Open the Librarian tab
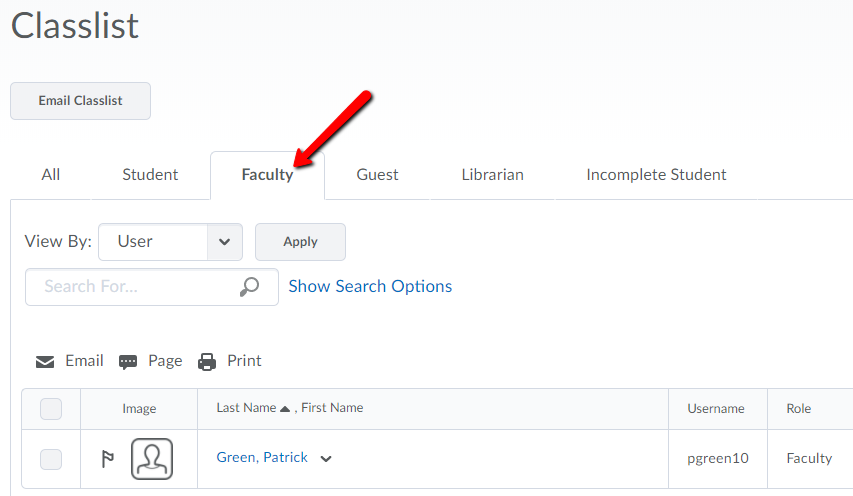This screenshot has height=496, width=853. (x=492, y=175)
